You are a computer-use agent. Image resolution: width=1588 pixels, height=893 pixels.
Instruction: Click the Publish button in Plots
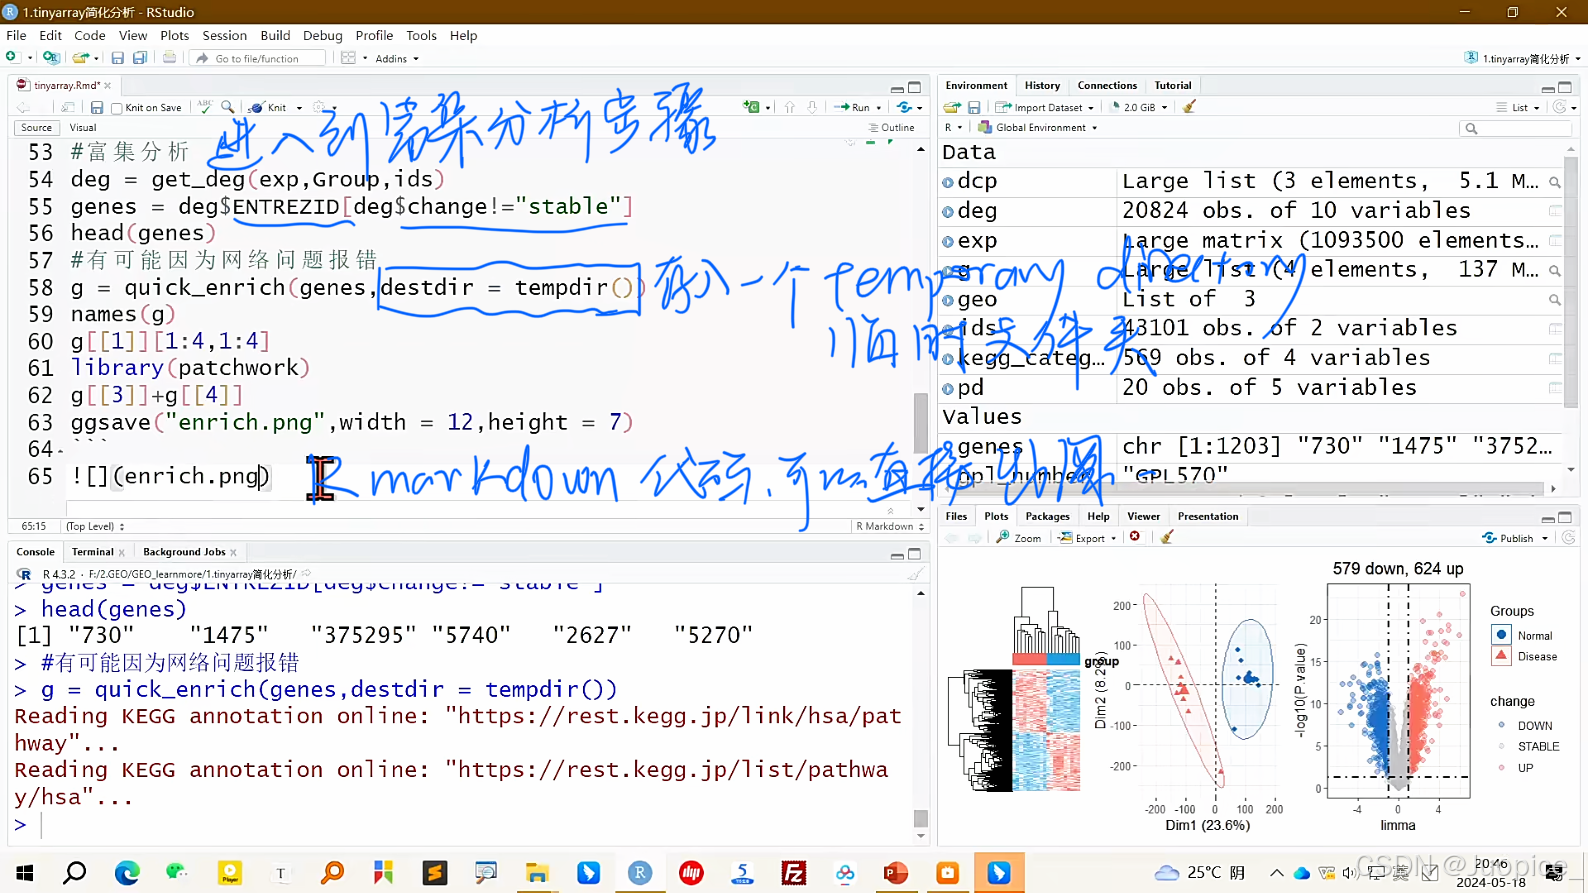(1508, 538)
